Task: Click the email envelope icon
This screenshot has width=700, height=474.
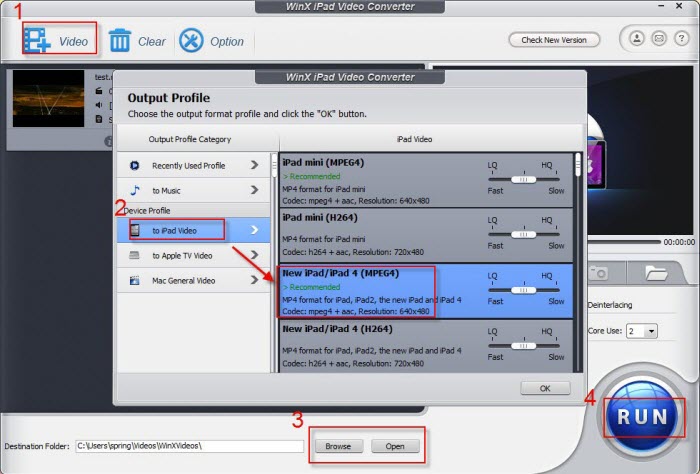Action: [x=659, y=39]
